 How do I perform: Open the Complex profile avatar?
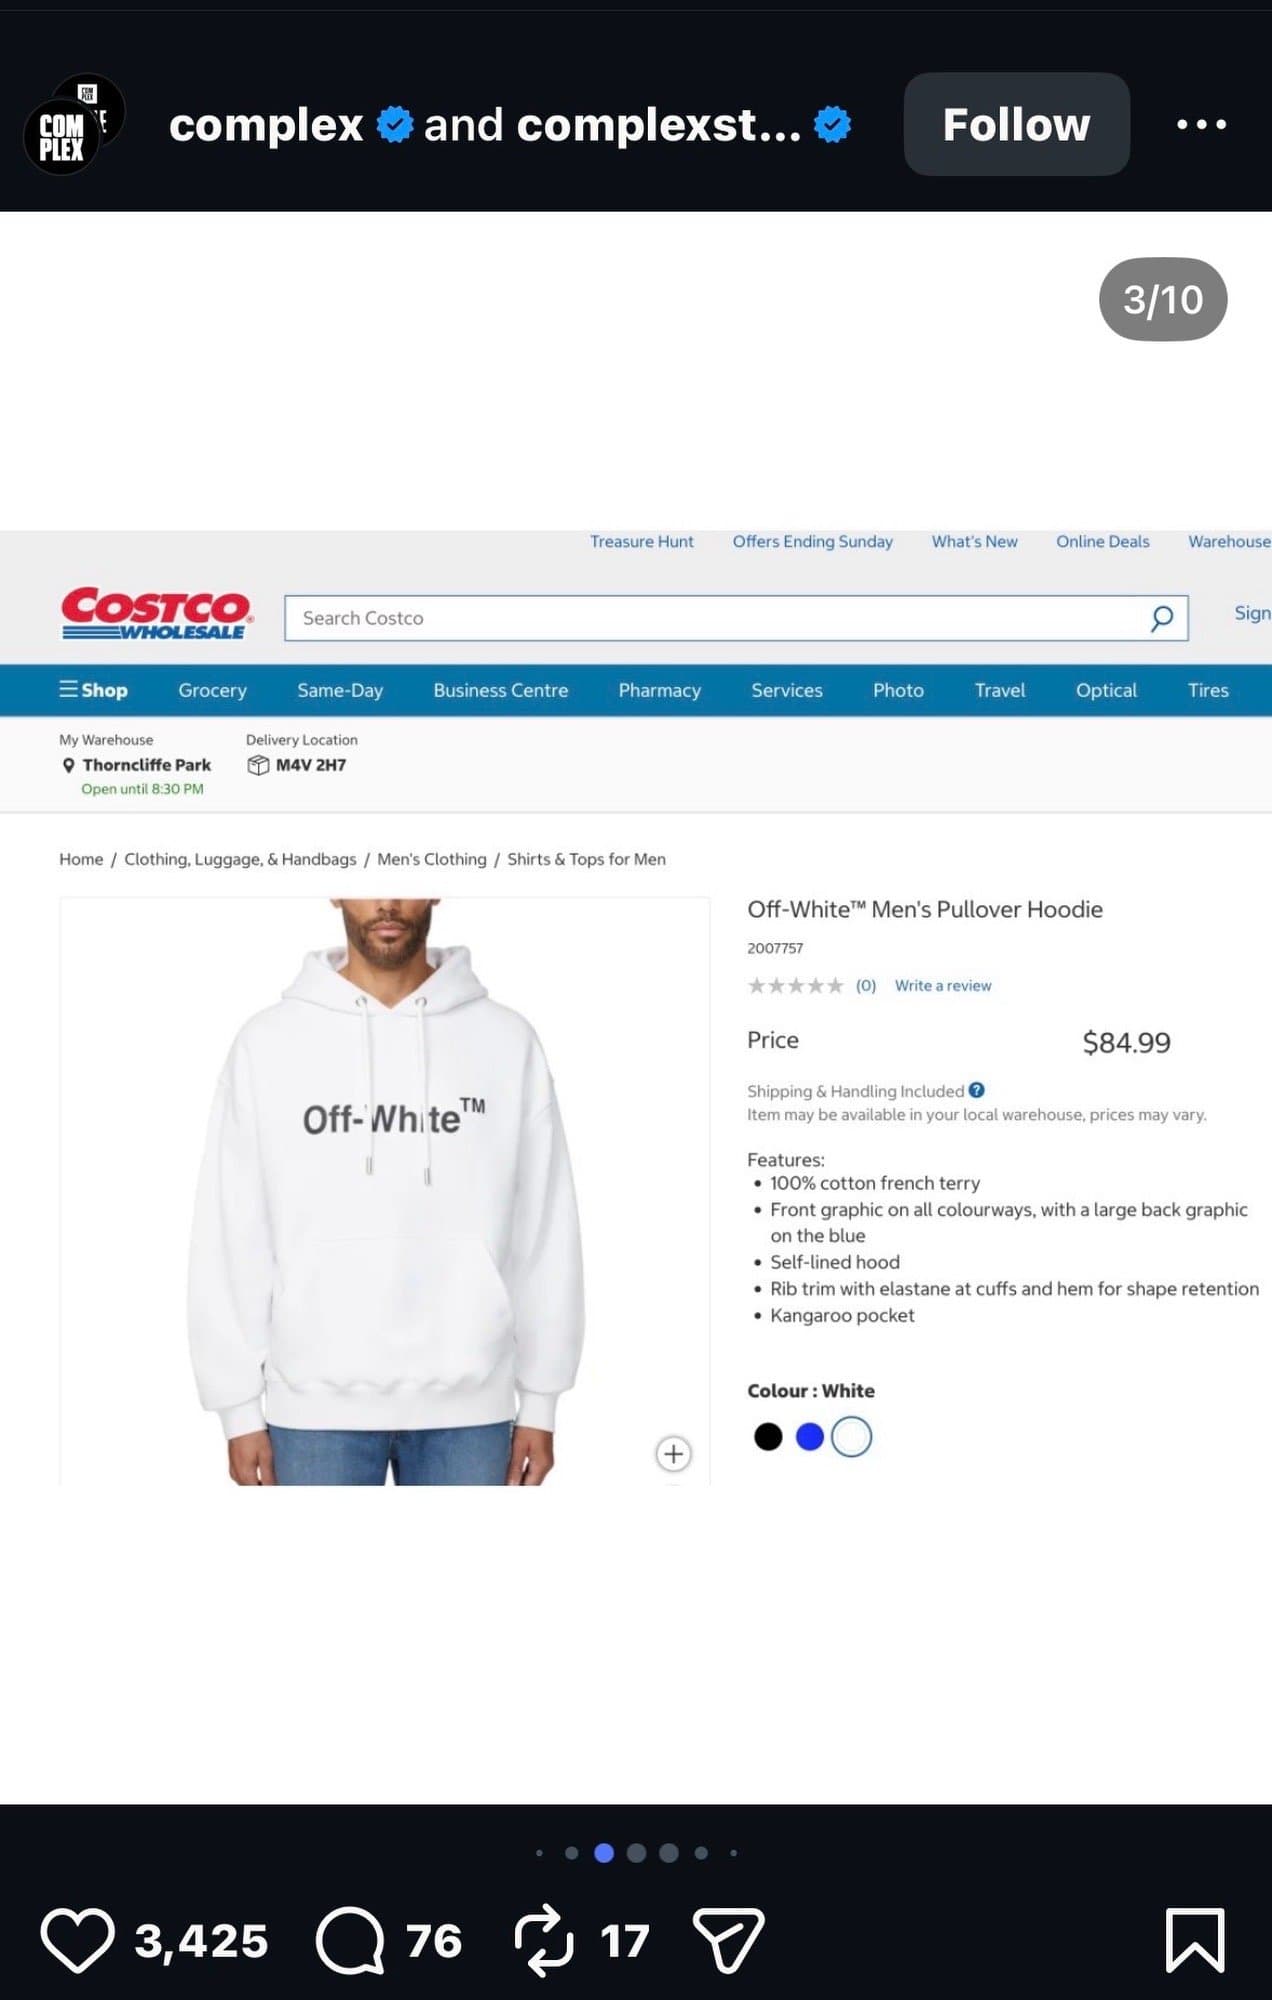pyautogui.click(x=72, y=124)
